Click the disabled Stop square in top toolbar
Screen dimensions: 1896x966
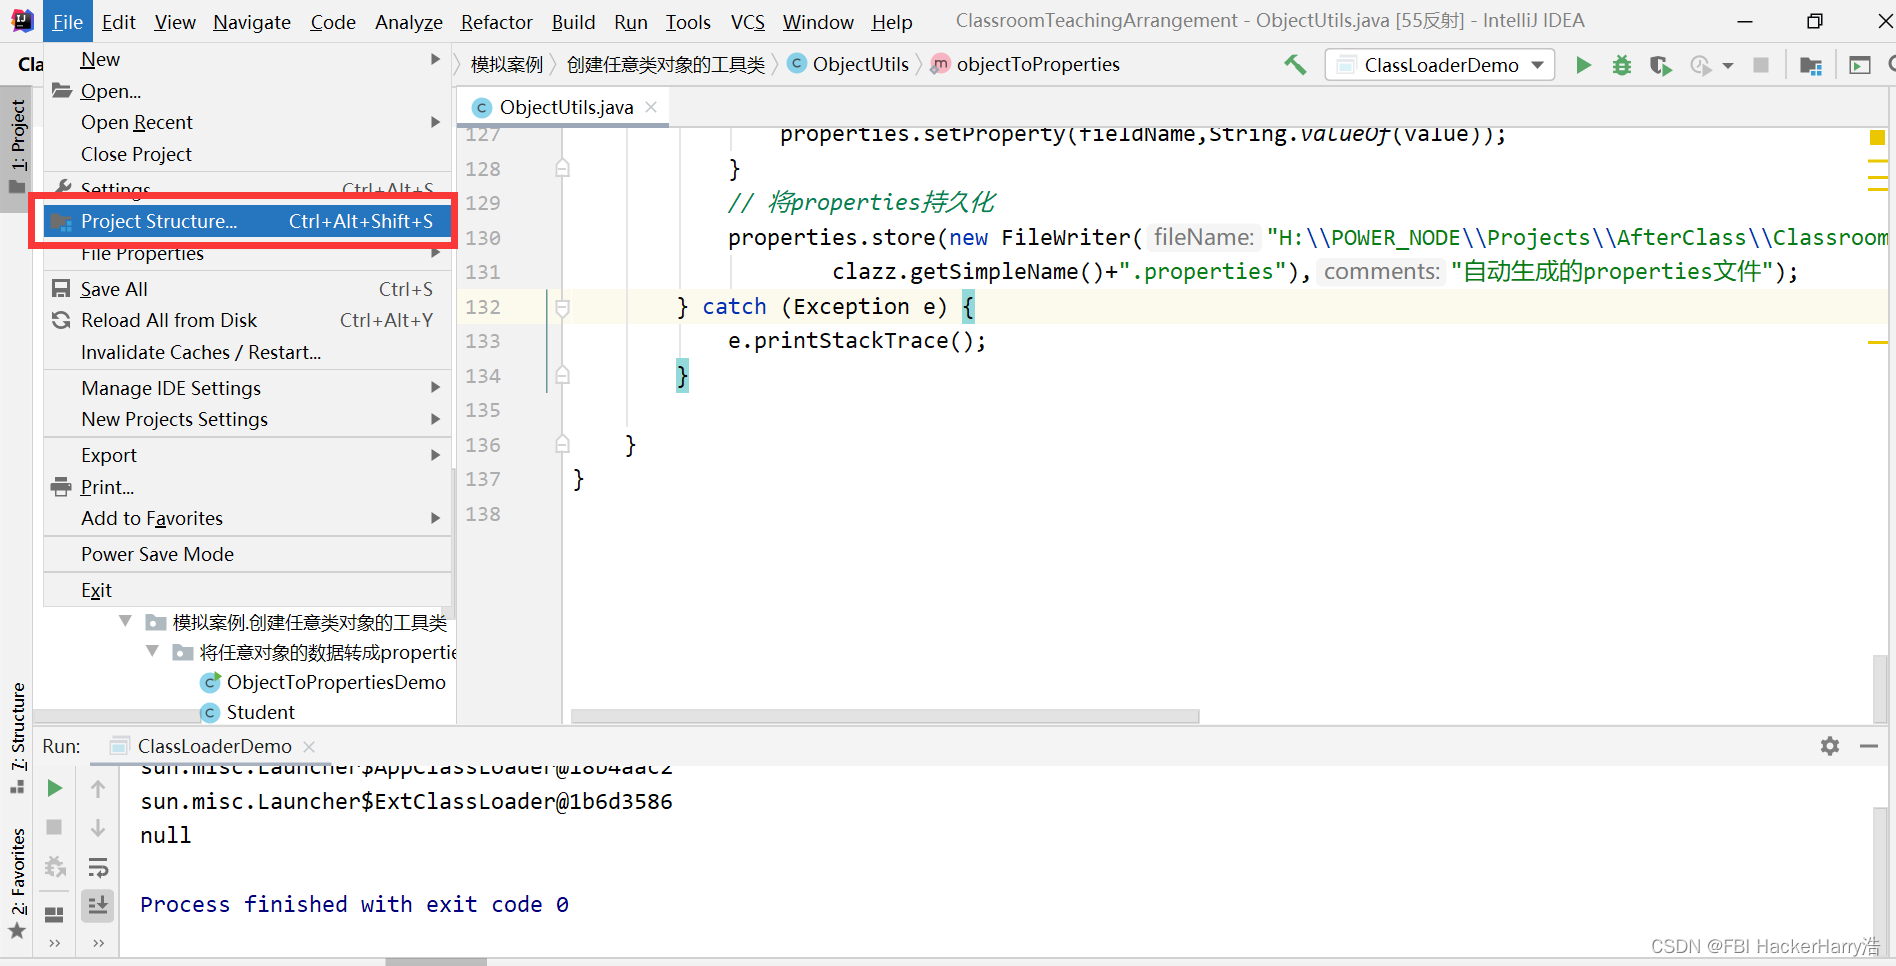[1761, 65]
